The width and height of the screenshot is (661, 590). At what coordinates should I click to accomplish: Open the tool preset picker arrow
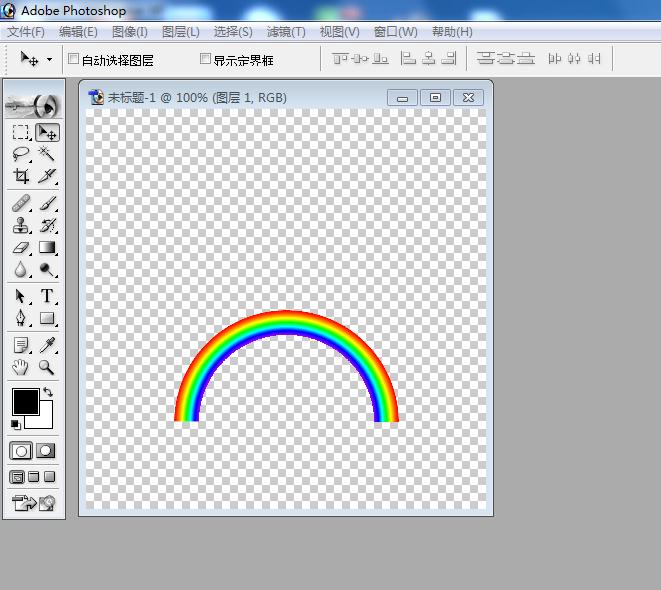click(49, 59)
